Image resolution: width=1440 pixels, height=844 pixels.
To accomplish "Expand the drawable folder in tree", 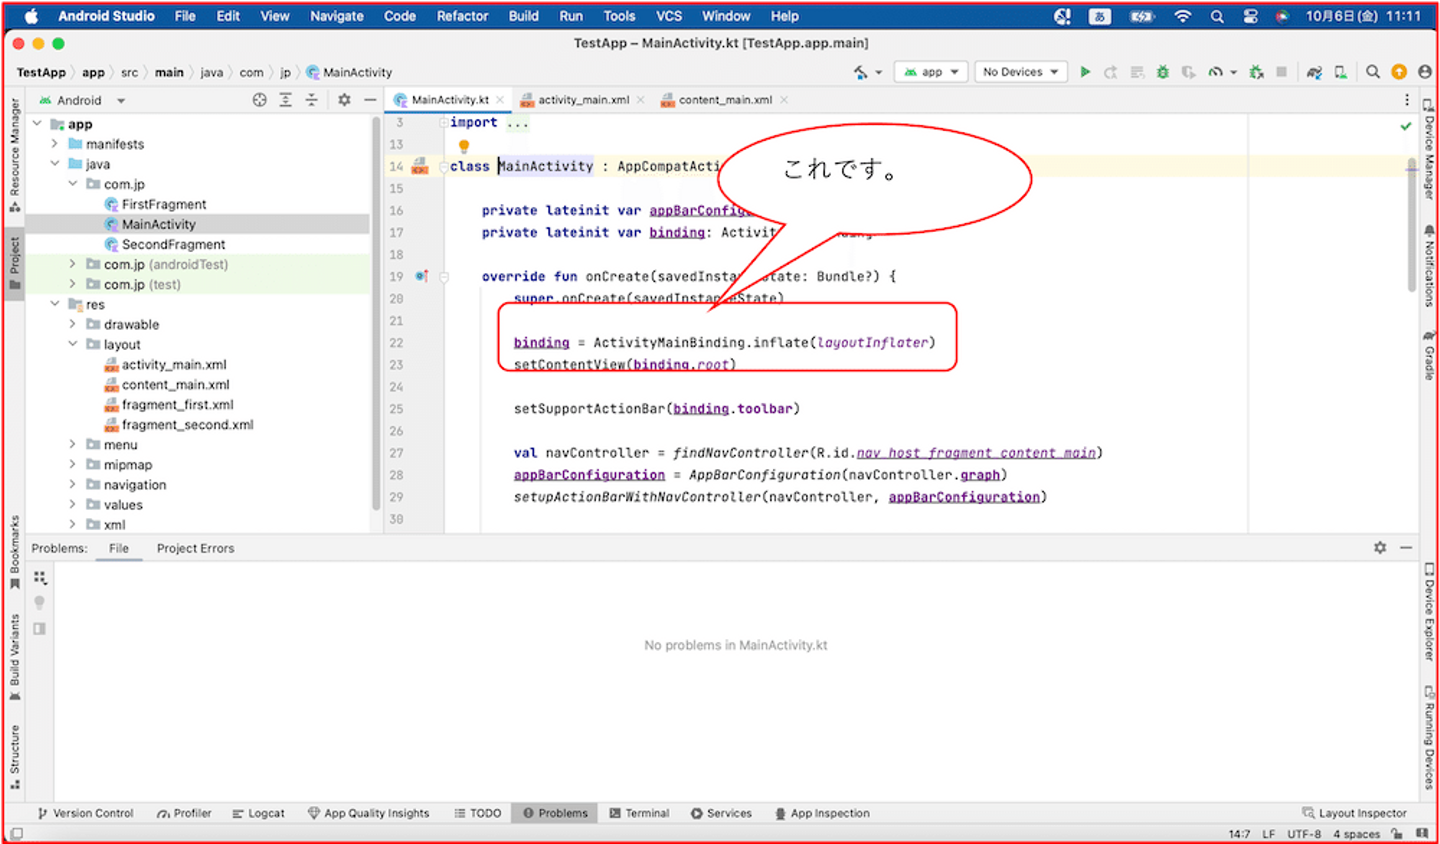I will [72, 324].
